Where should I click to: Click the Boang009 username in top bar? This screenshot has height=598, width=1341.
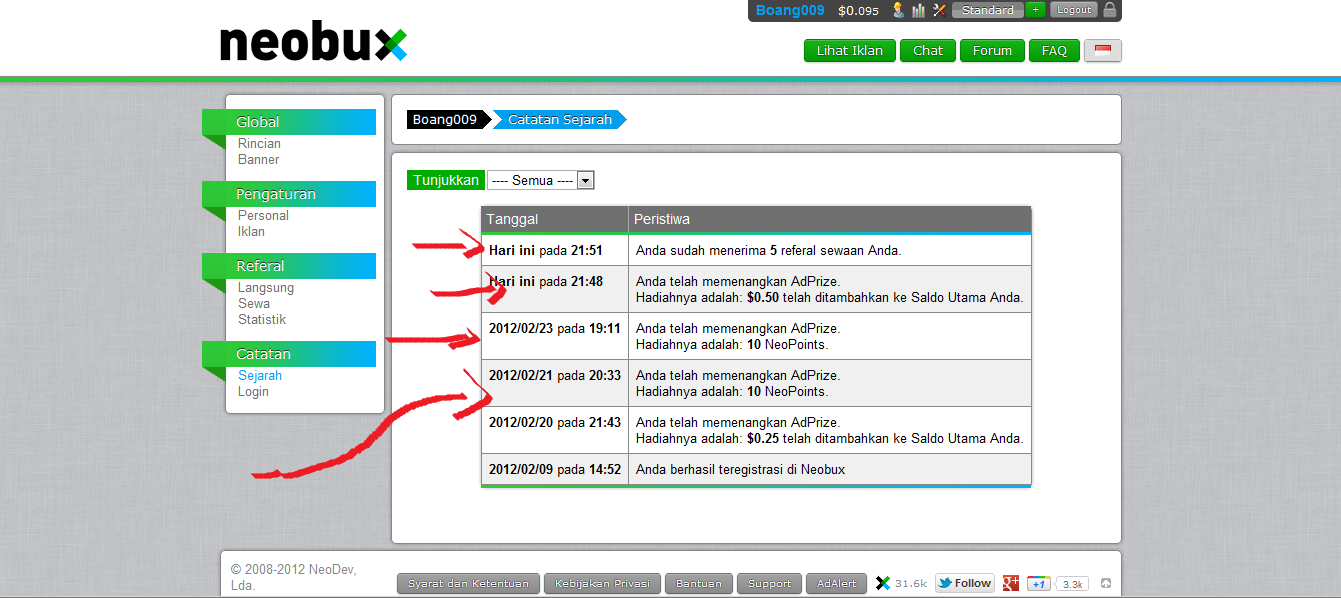pos(790,10)
